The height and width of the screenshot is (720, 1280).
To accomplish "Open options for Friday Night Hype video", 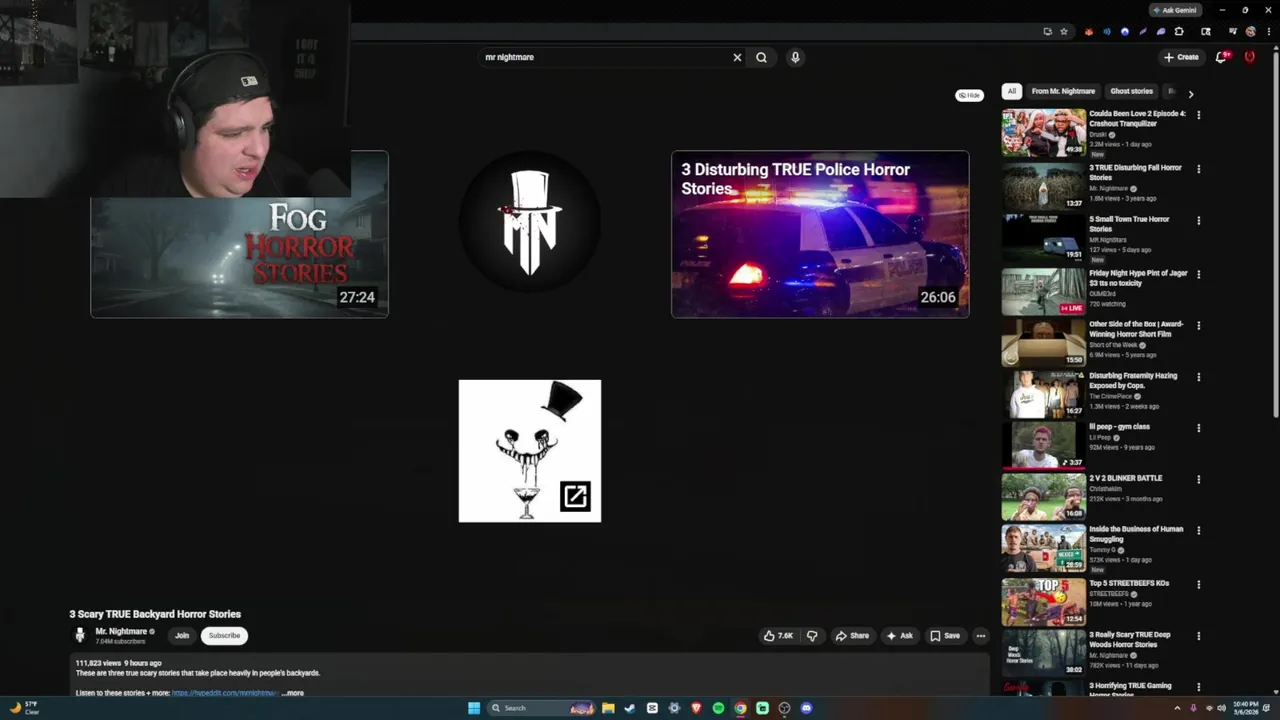I will point(1198,274).
